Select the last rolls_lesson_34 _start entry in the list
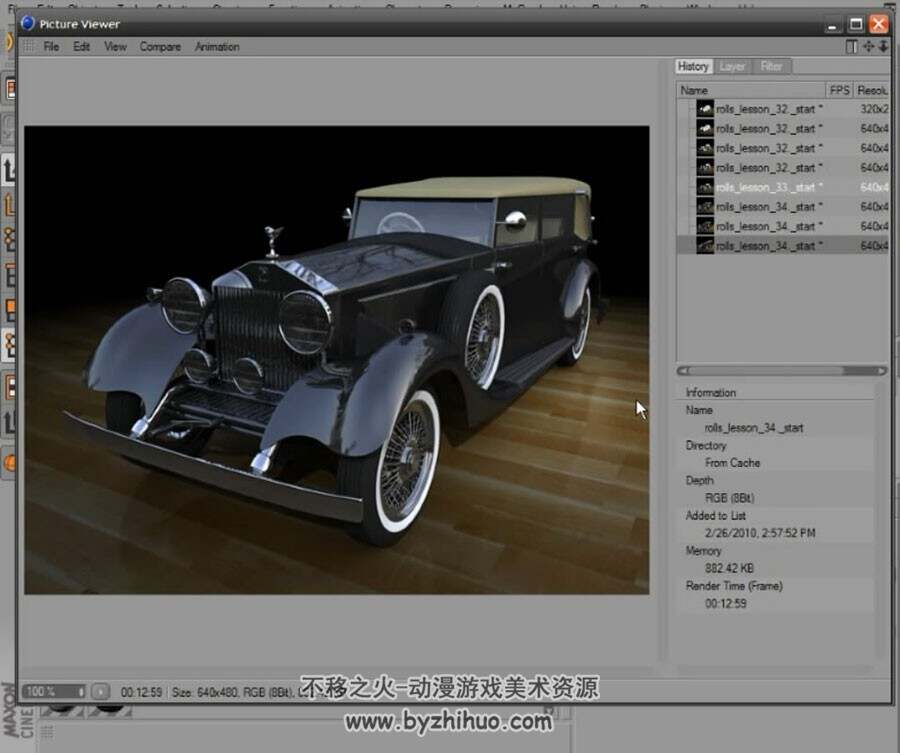Viewport: 900px width, 753px height. (x=783, y=246)
